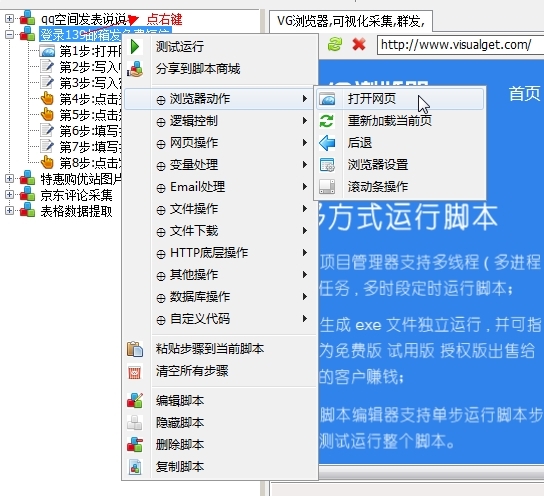544x496 pixels.
Task: Open the 逻辑控制 submenu
Action: pyautogui.click(x=220, y=121)
